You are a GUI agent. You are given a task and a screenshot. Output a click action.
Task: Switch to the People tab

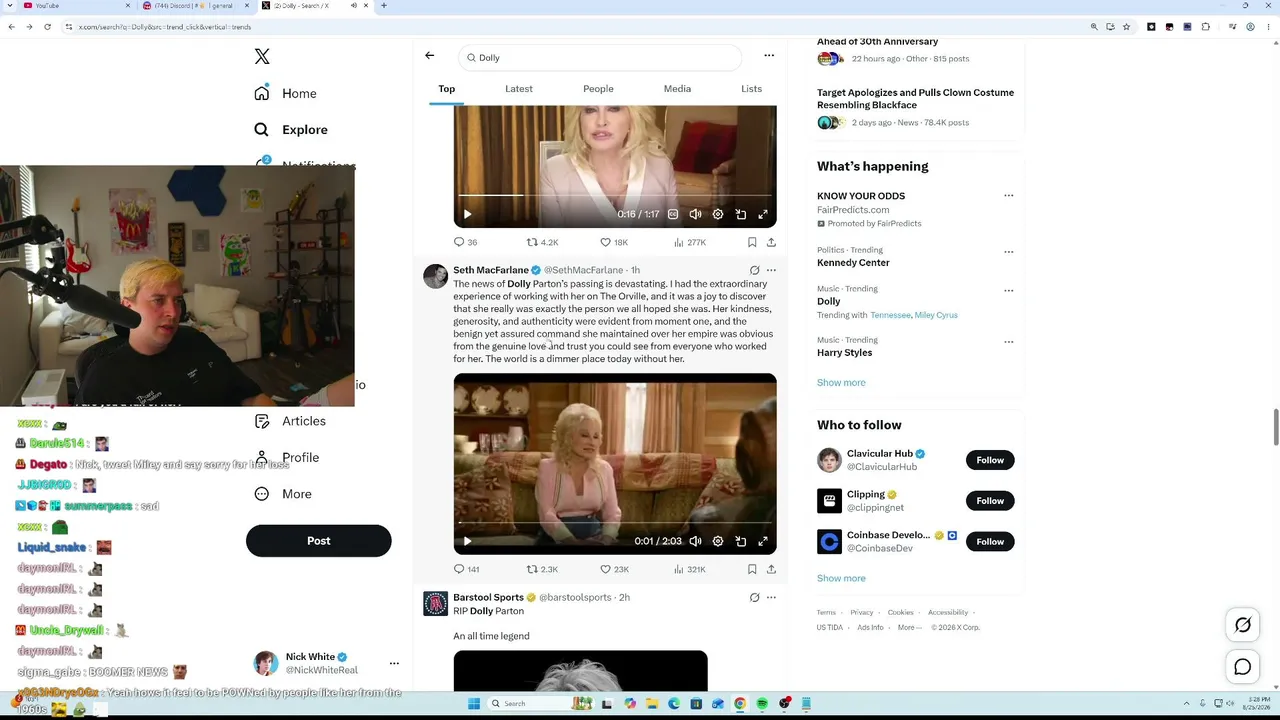[598, 89]
